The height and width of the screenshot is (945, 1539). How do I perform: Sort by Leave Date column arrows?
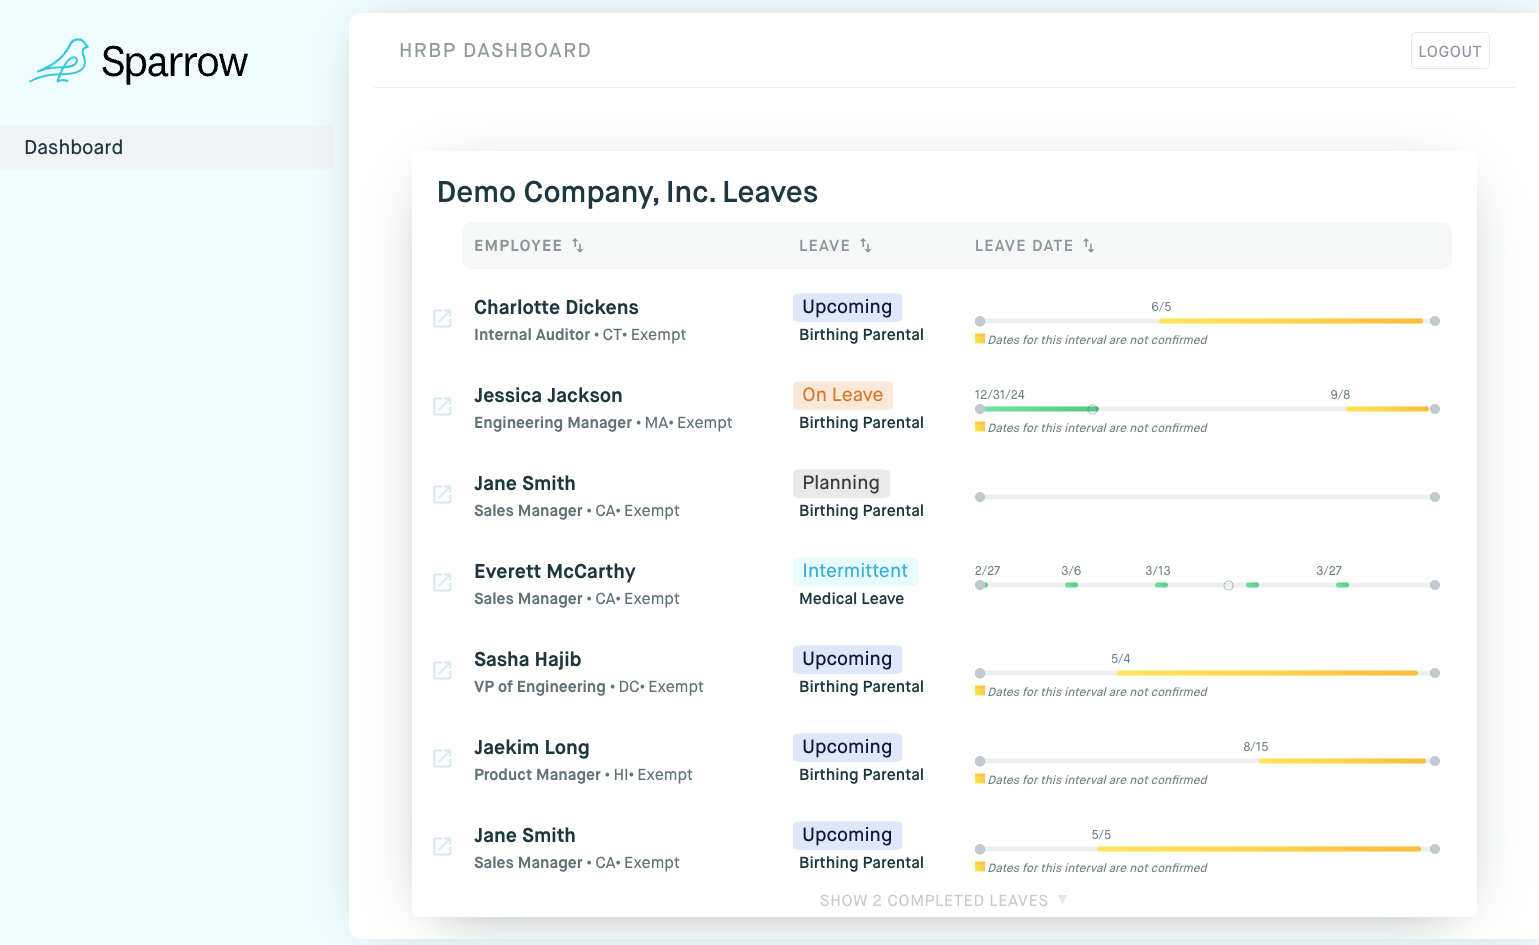coord(1089,246)
